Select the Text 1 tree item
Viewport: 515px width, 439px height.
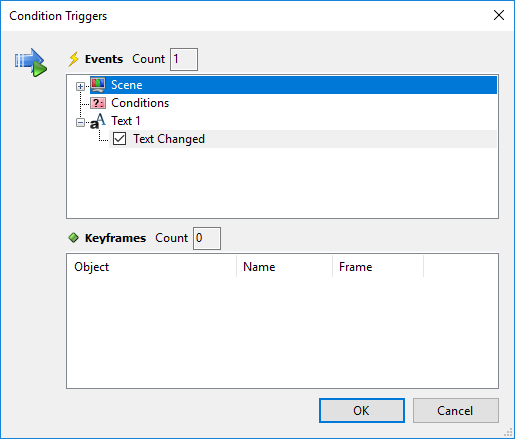(x=126, y=121)
